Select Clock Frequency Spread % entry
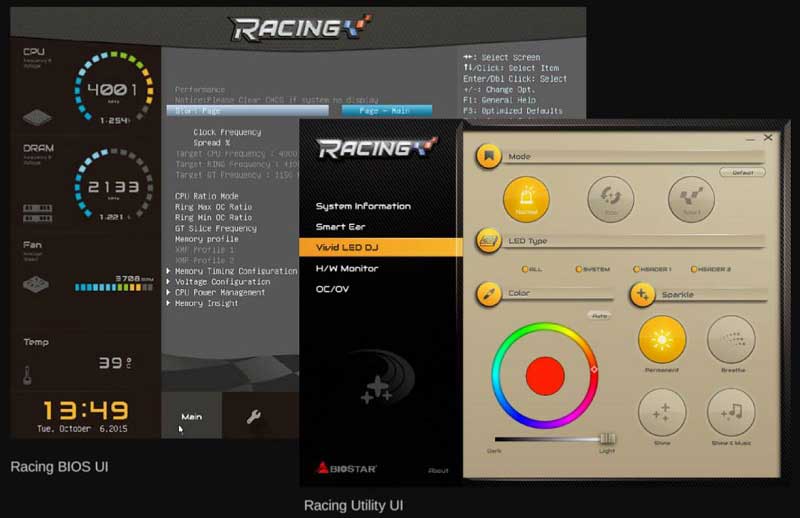 pyautogui.click(x=227, y=137)
